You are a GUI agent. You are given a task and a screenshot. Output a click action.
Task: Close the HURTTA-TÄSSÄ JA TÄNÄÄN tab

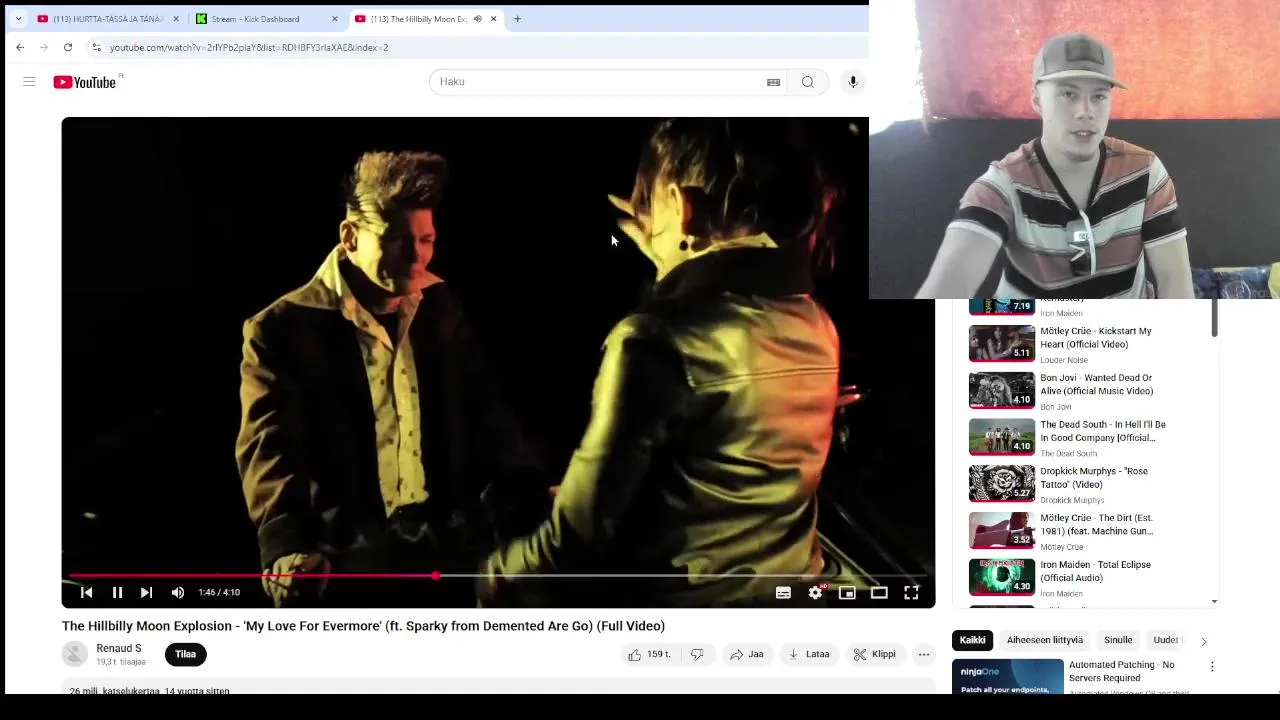pyautogui.click(x=176, y=19)
